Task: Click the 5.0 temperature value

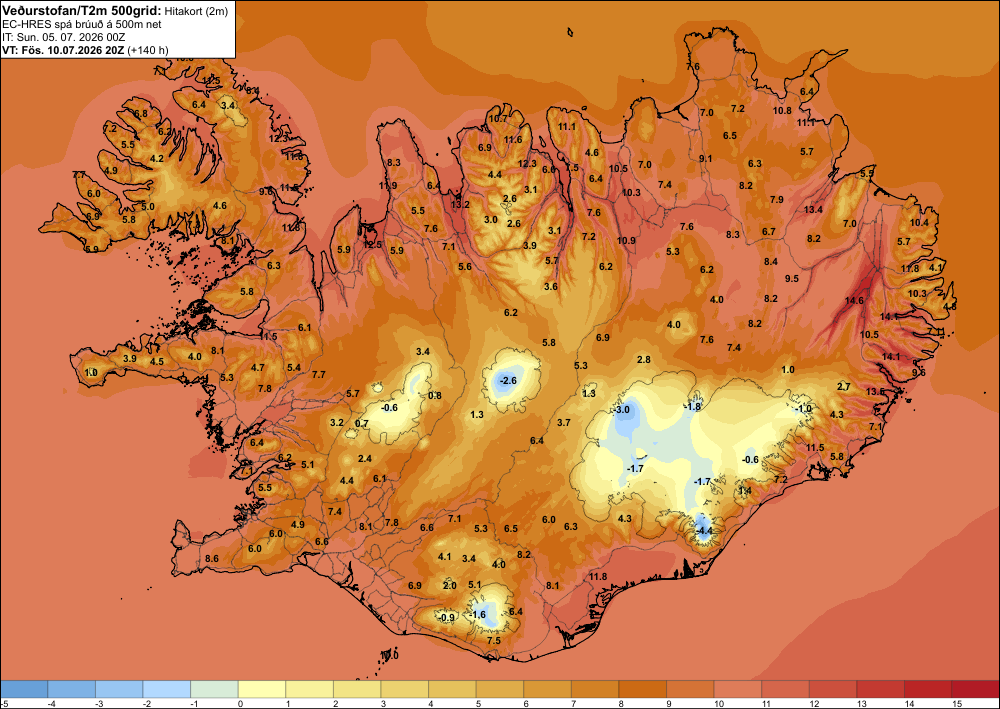Action: tap(148, 207)
